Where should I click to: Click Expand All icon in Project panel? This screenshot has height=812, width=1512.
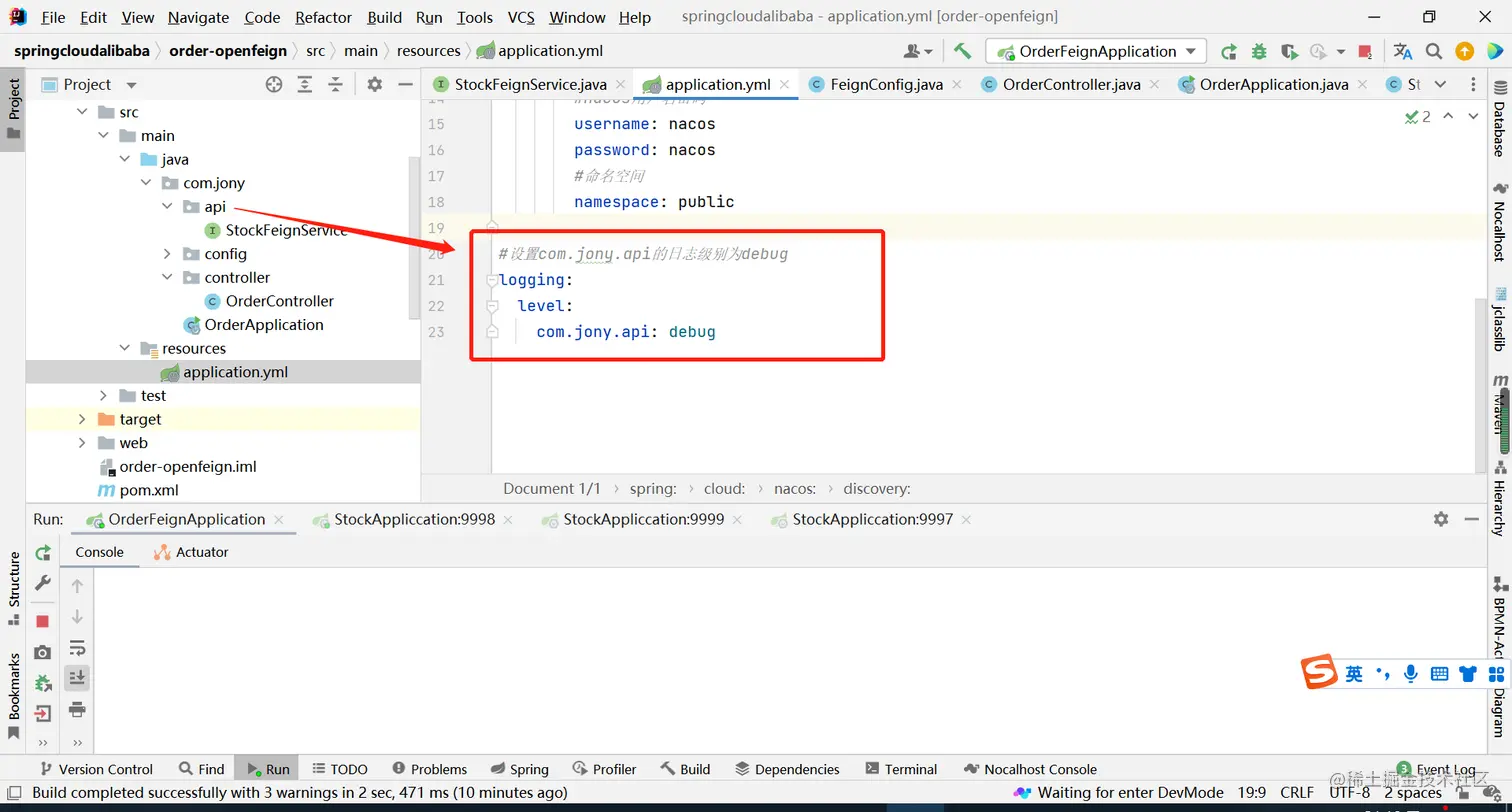307,85
